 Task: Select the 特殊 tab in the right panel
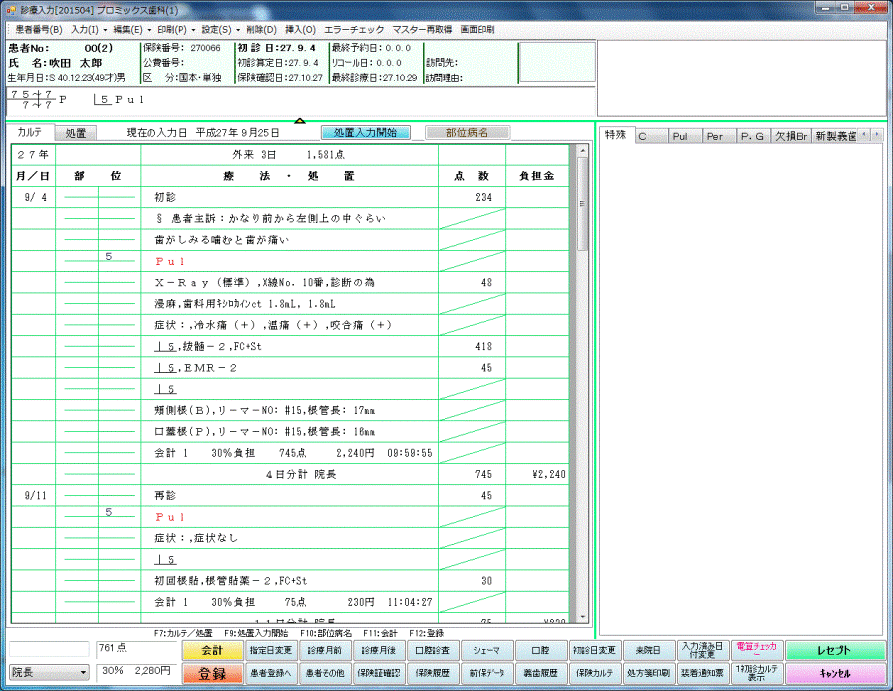[616, 135]
